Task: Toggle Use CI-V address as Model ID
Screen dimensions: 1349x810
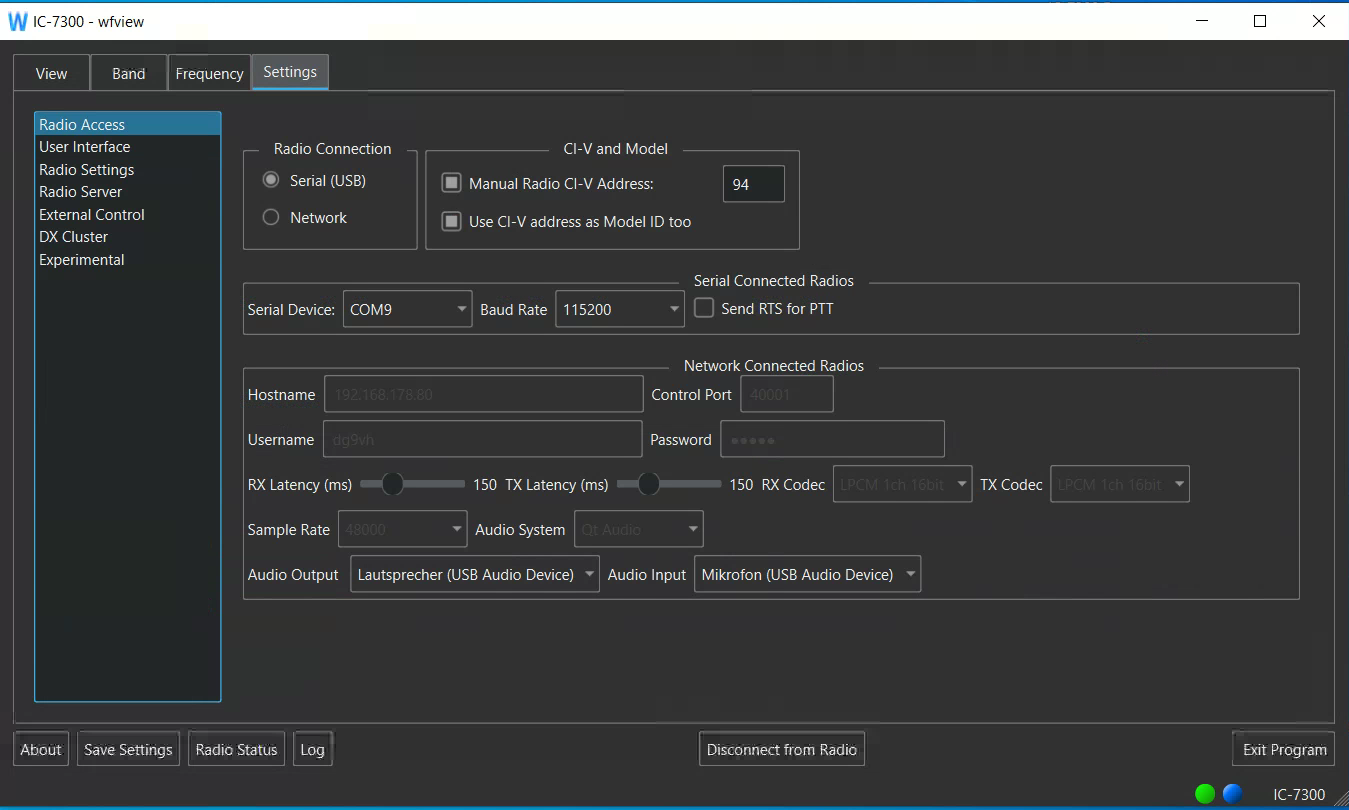Action: click(452, 222)
